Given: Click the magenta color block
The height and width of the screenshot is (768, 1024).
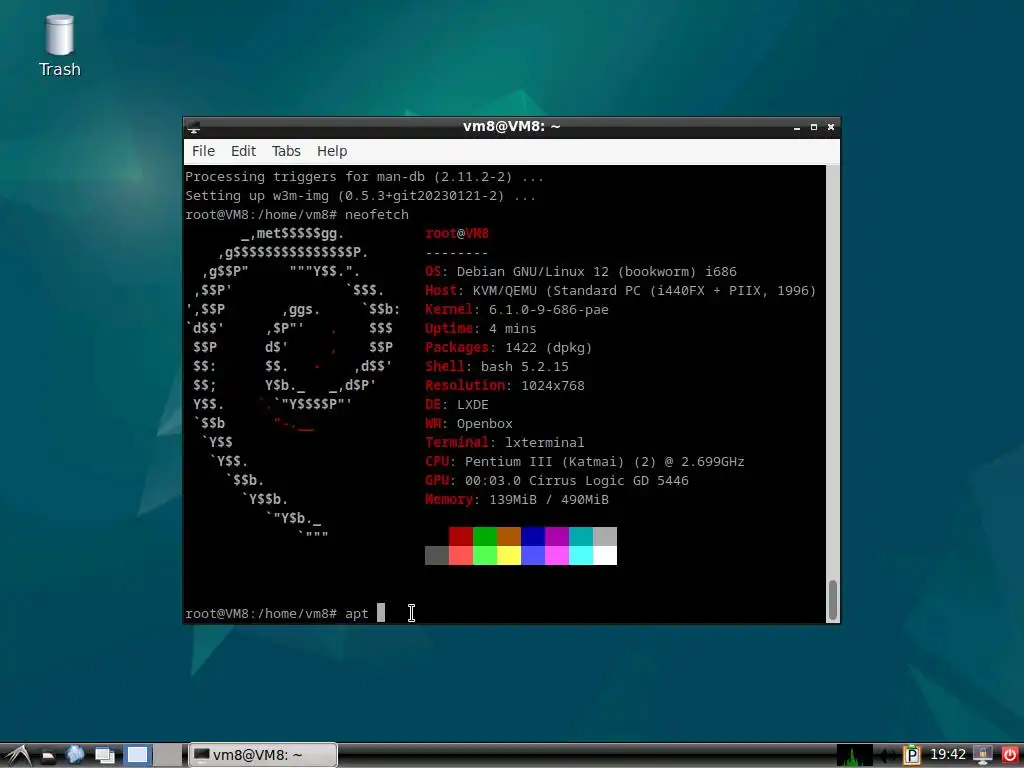Looking at the screenshot, I should 557,537.
